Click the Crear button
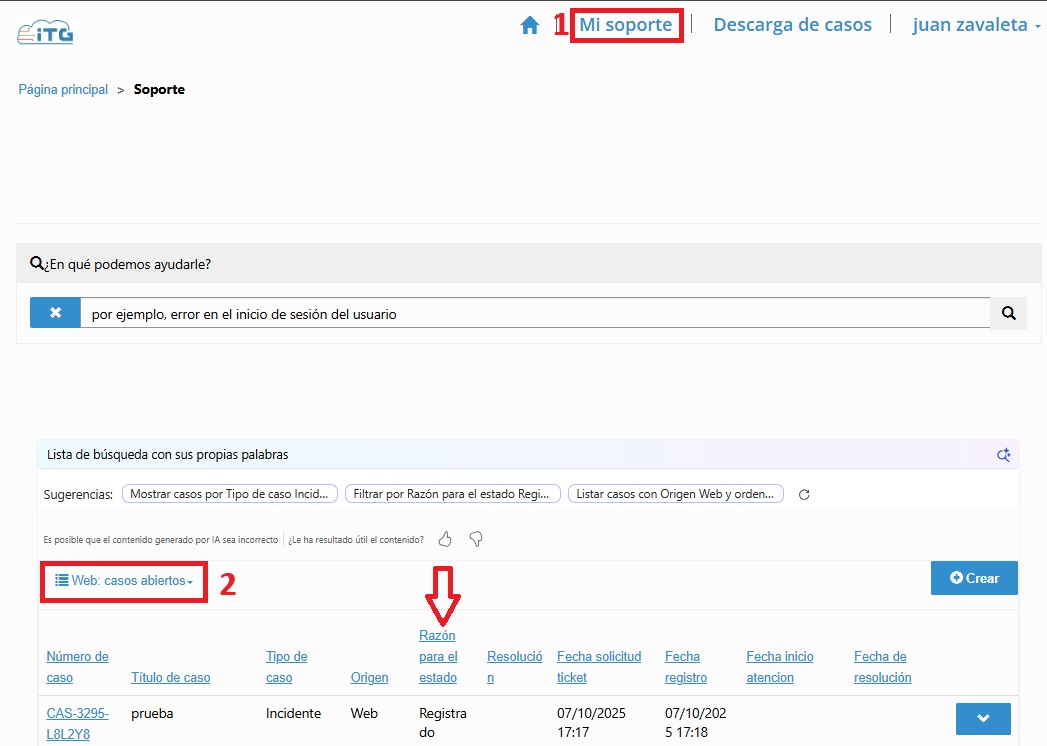The height and width of the screenshot is (746, 1047). (974, 578)
